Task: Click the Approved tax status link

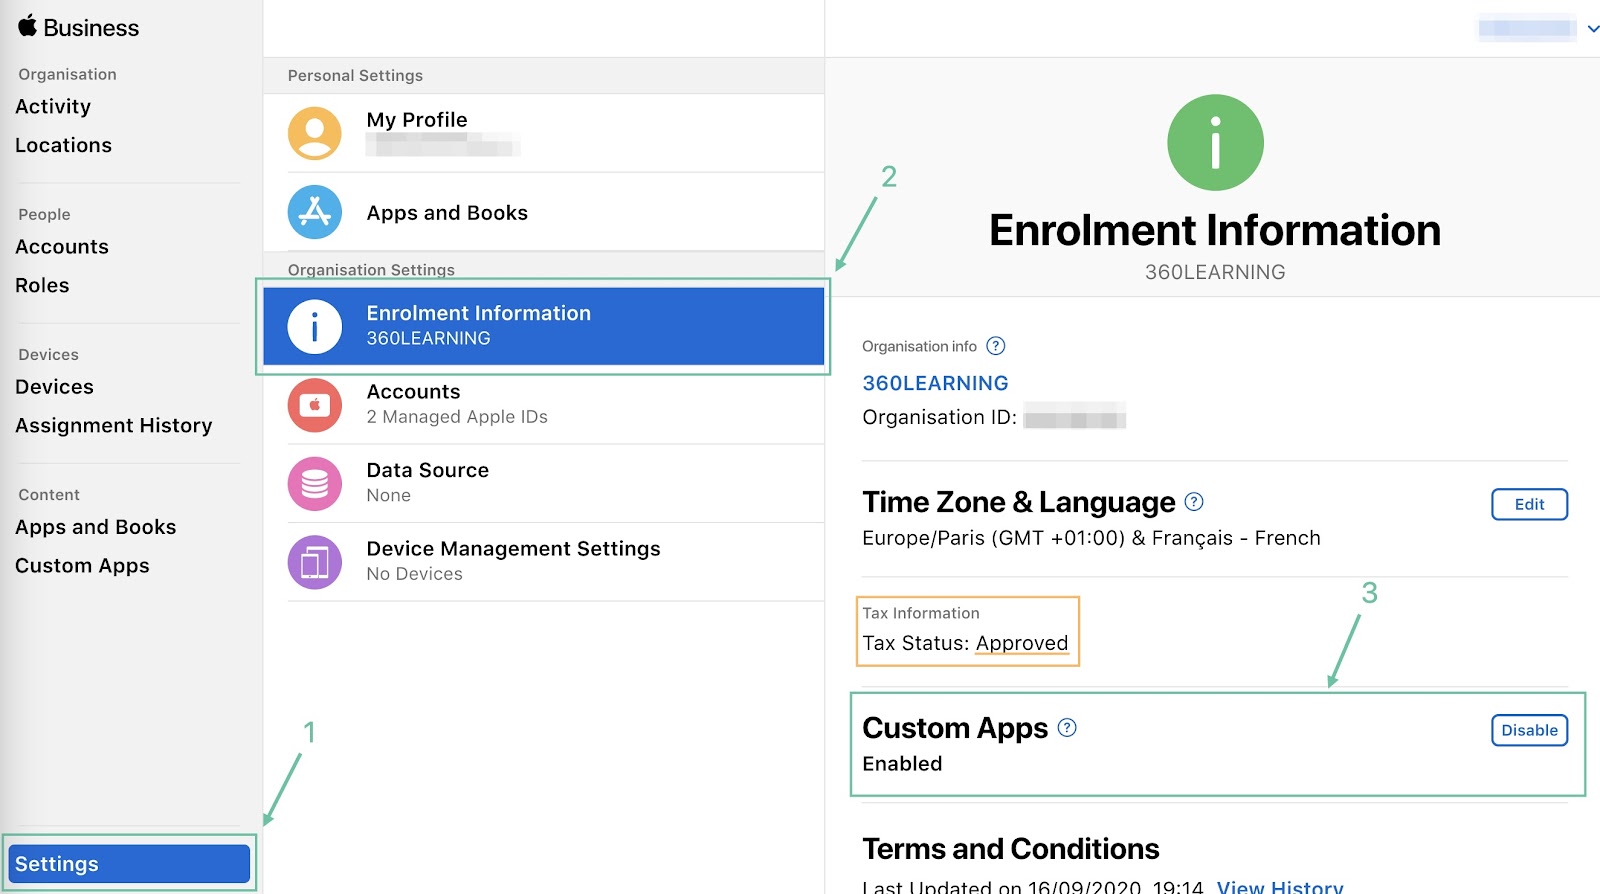Action: coord(1022,643)
